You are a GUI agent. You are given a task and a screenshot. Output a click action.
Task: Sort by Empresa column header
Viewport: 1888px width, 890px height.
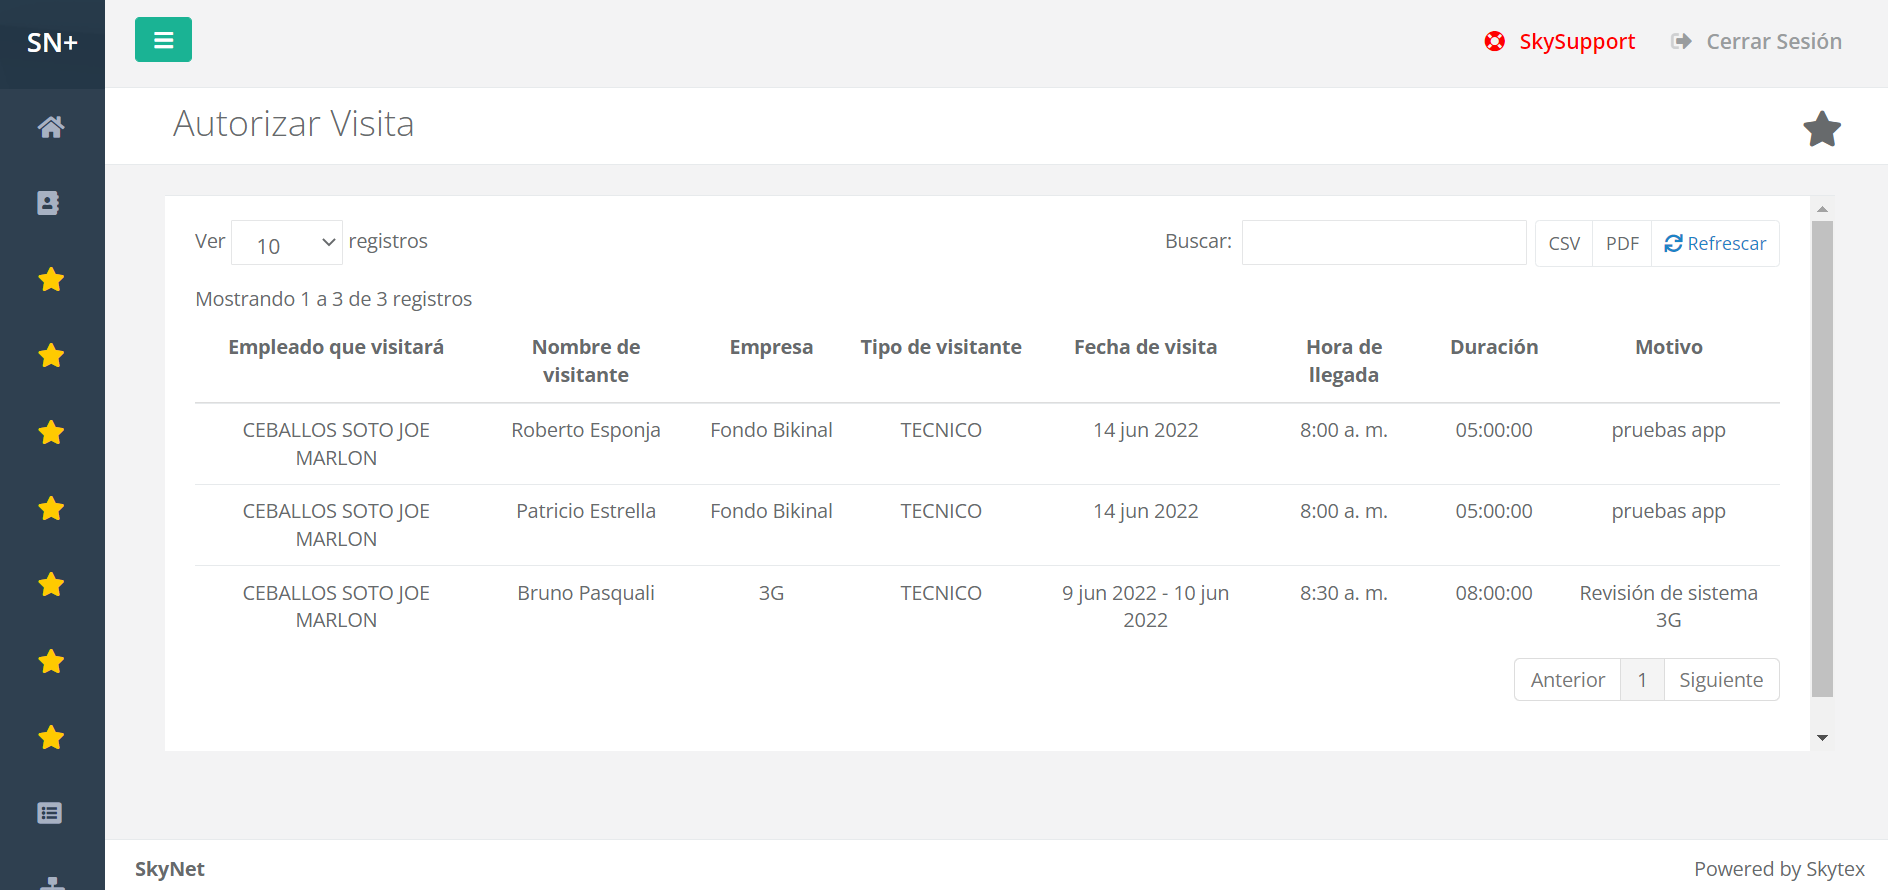771,347
